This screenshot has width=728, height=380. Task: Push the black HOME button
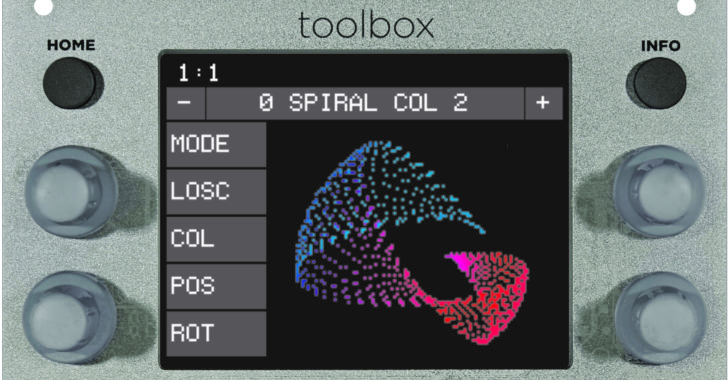click(71, 83)
